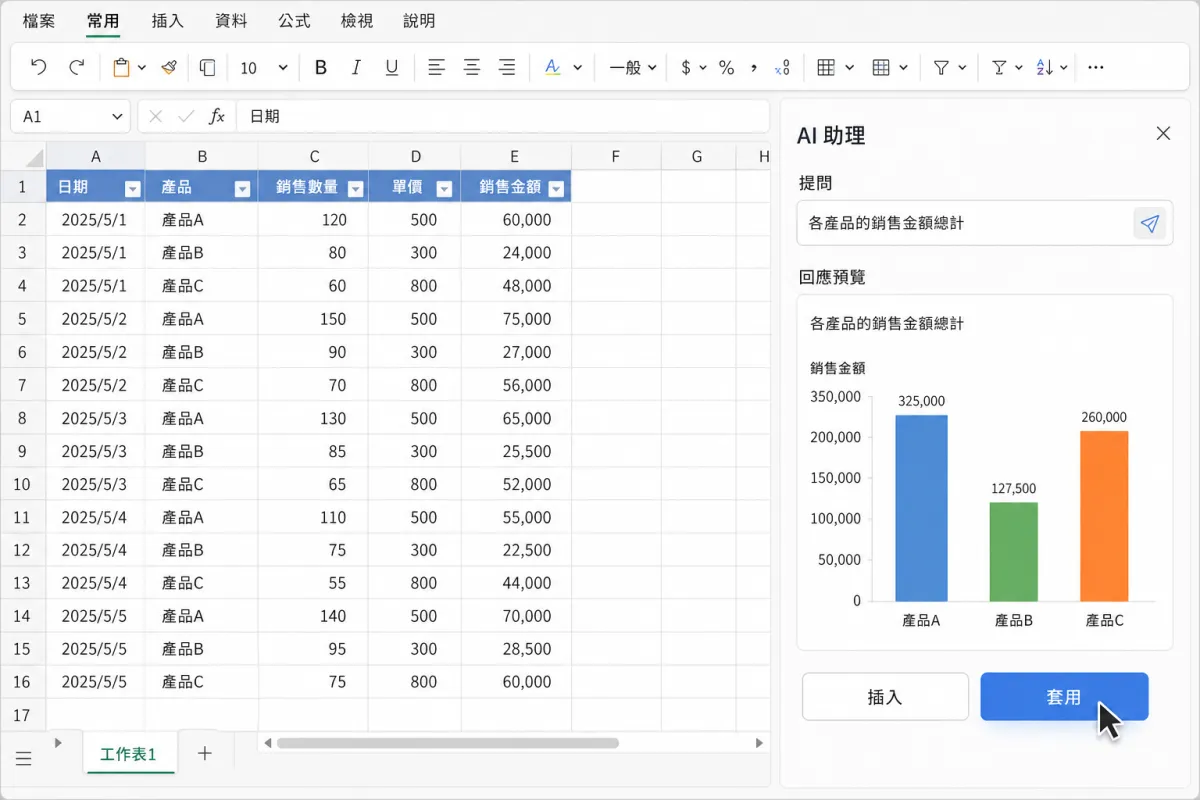
Task: Click the currency dollar sign icon
Action: tap(686, 67)
